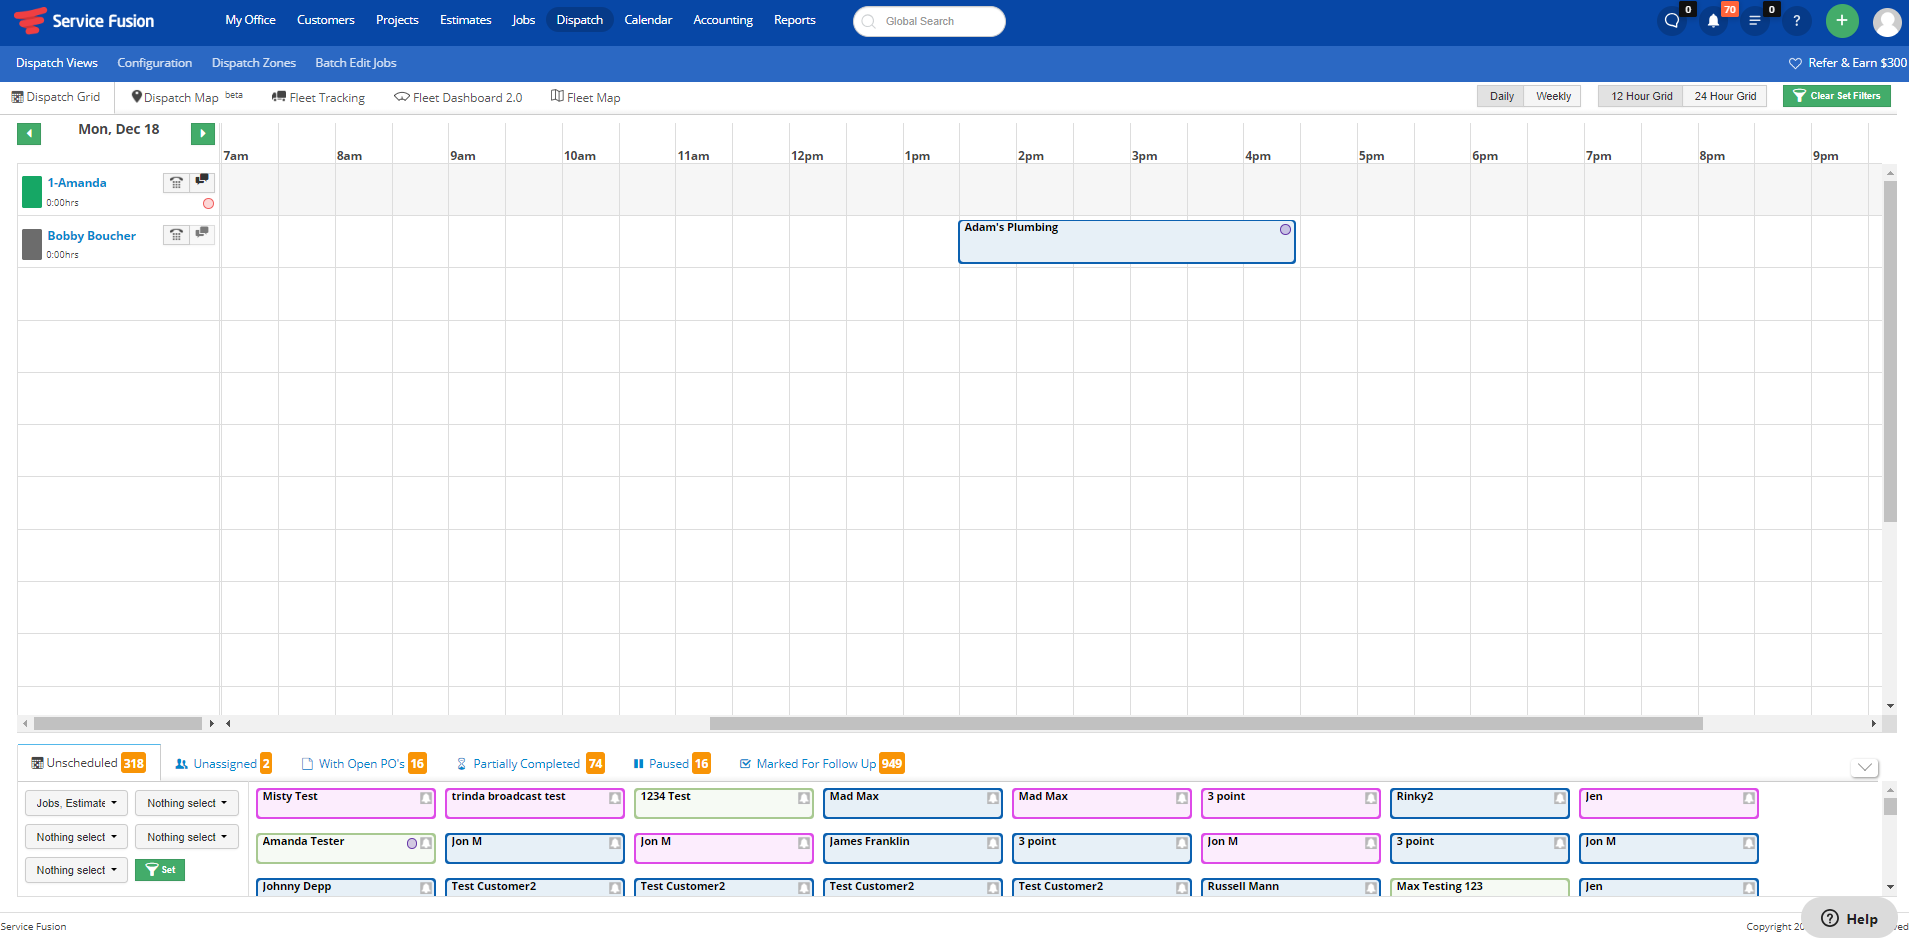Click the Service Fusion logo
Screen dimensions: 1909x949
(84, 21)
